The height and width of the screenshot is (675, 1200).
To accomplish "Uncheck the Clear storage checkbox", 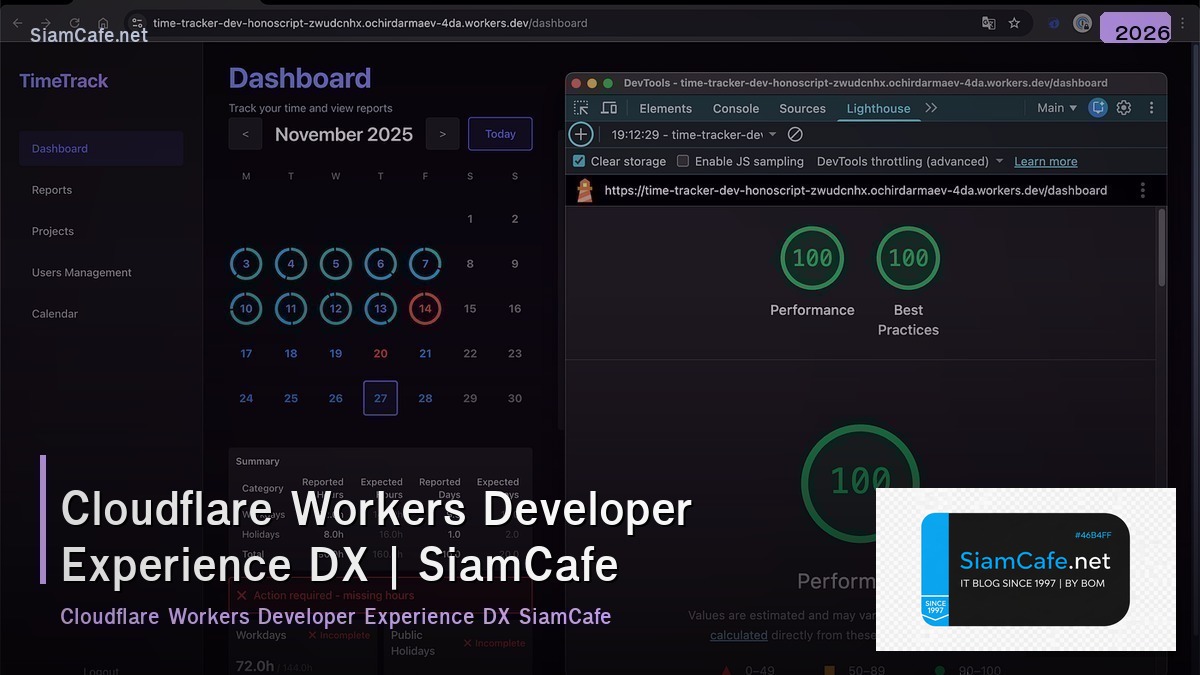I will tap(578, 160).
